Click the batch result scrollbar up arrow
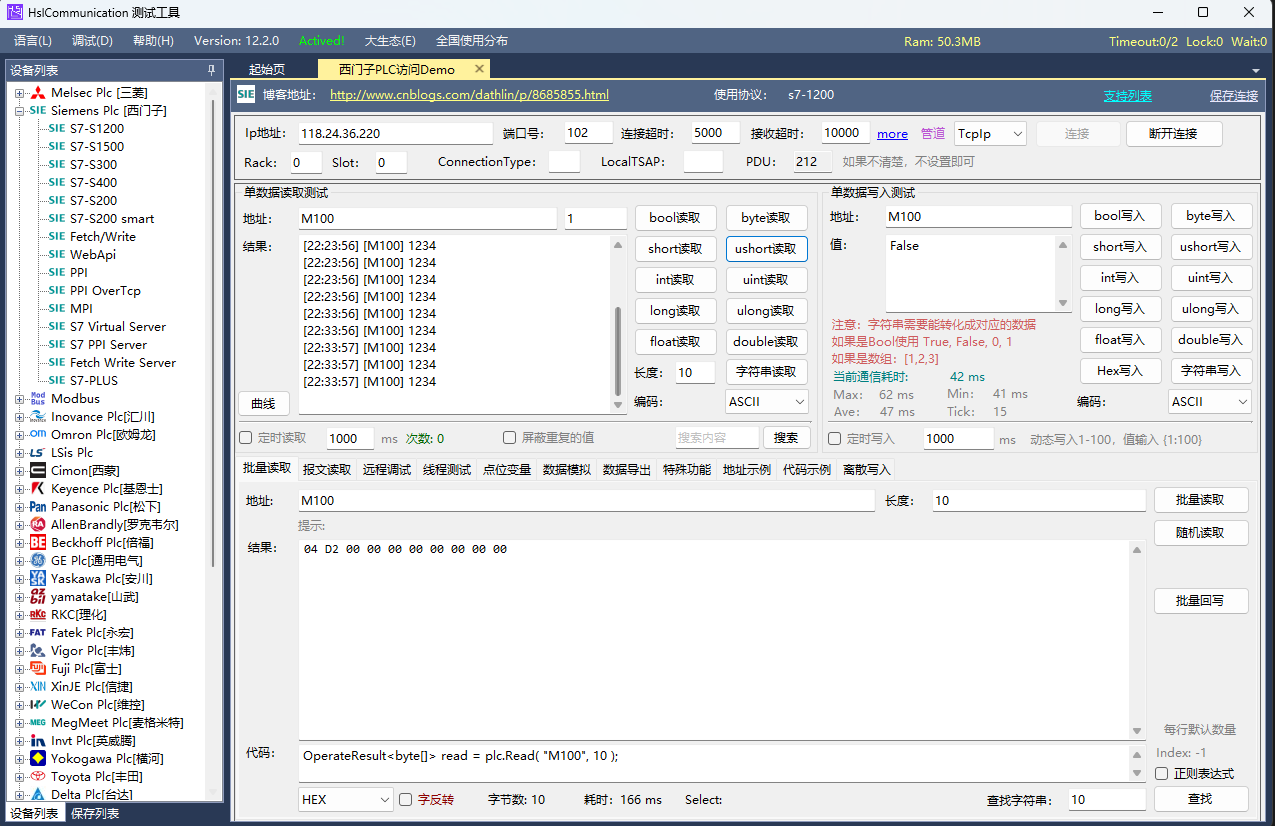This screenshot has width=1275, height=826. [x=1137, y=550]
